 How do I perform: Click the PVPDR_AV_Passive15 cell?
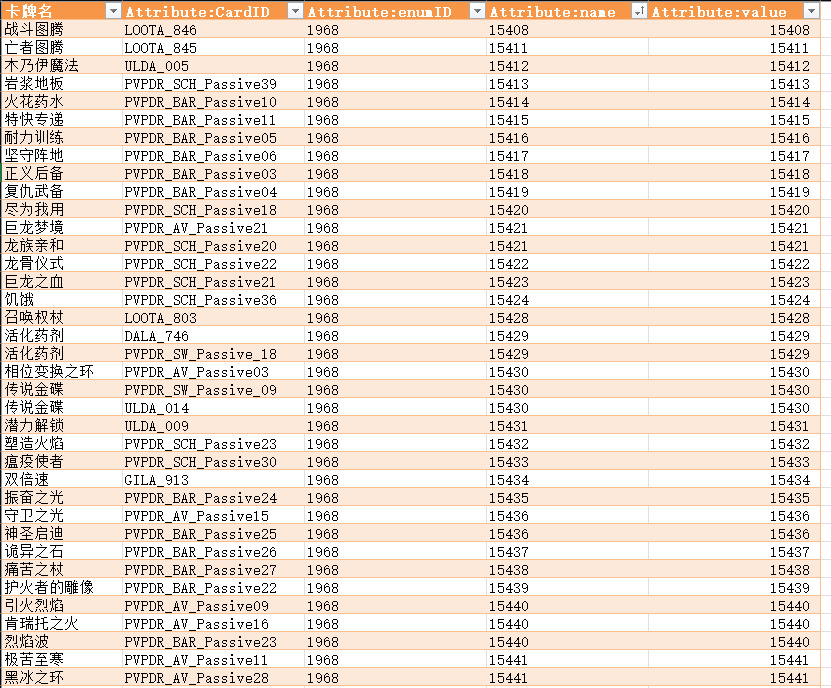(x=213, y=516)
